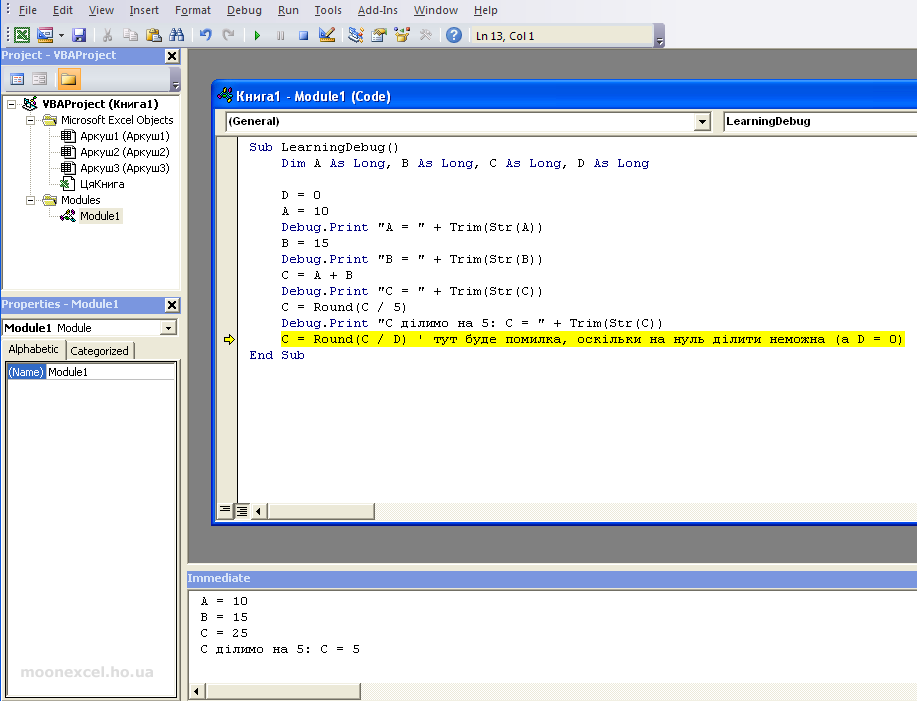Click the blue Help question mark icon
Screen dimensions: 917x701
454,35
